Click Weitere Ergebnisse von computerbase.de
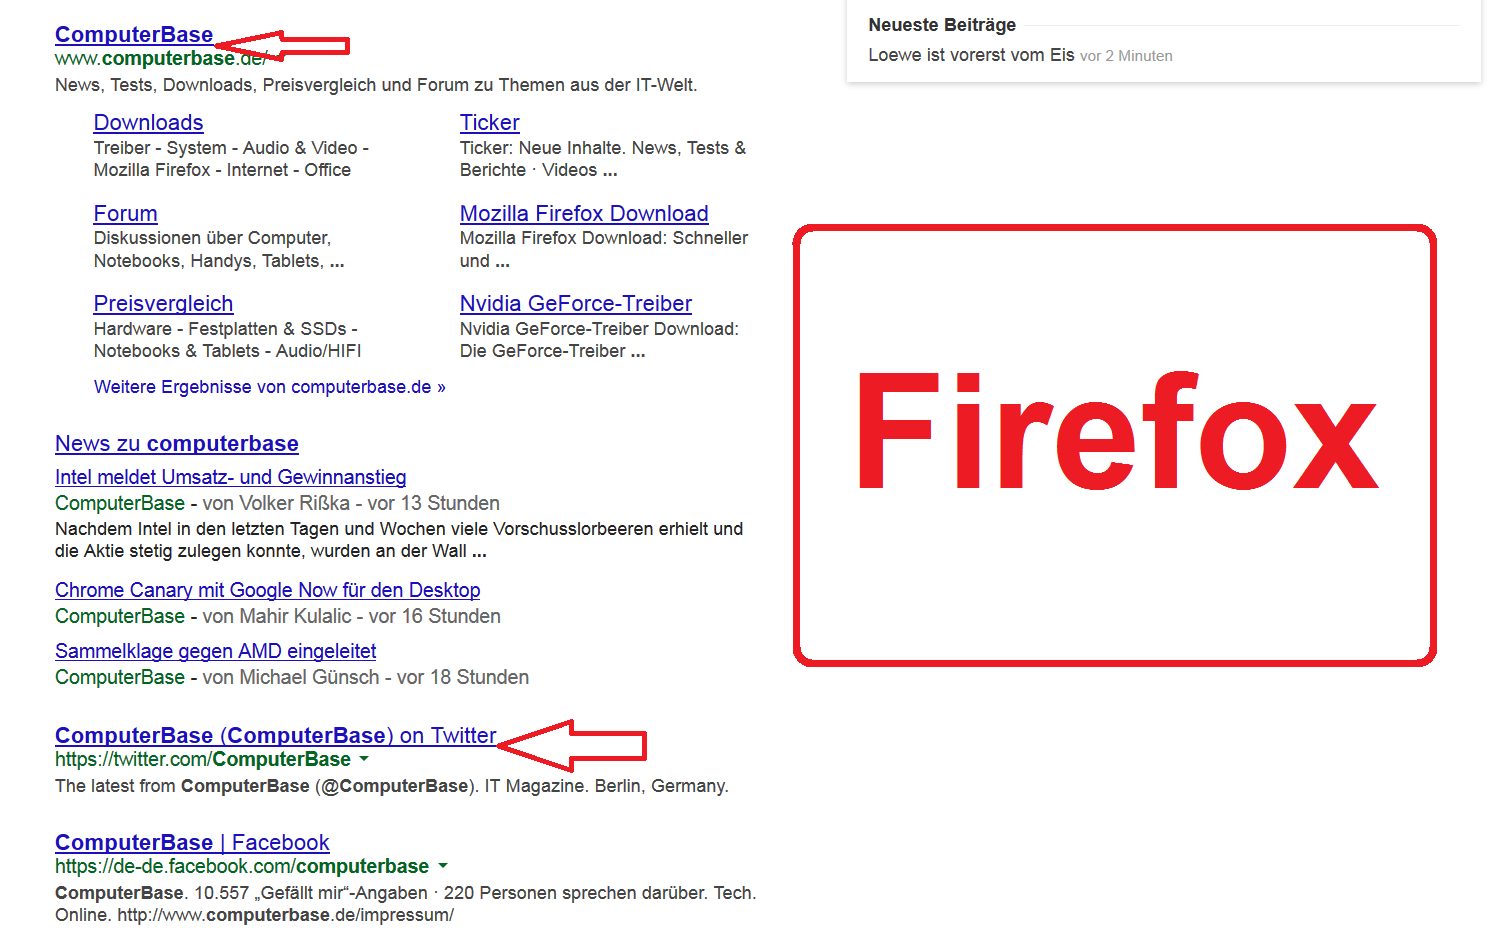Image resolution: width=1506 pixels, height=936 pixels. click(270, 387)
